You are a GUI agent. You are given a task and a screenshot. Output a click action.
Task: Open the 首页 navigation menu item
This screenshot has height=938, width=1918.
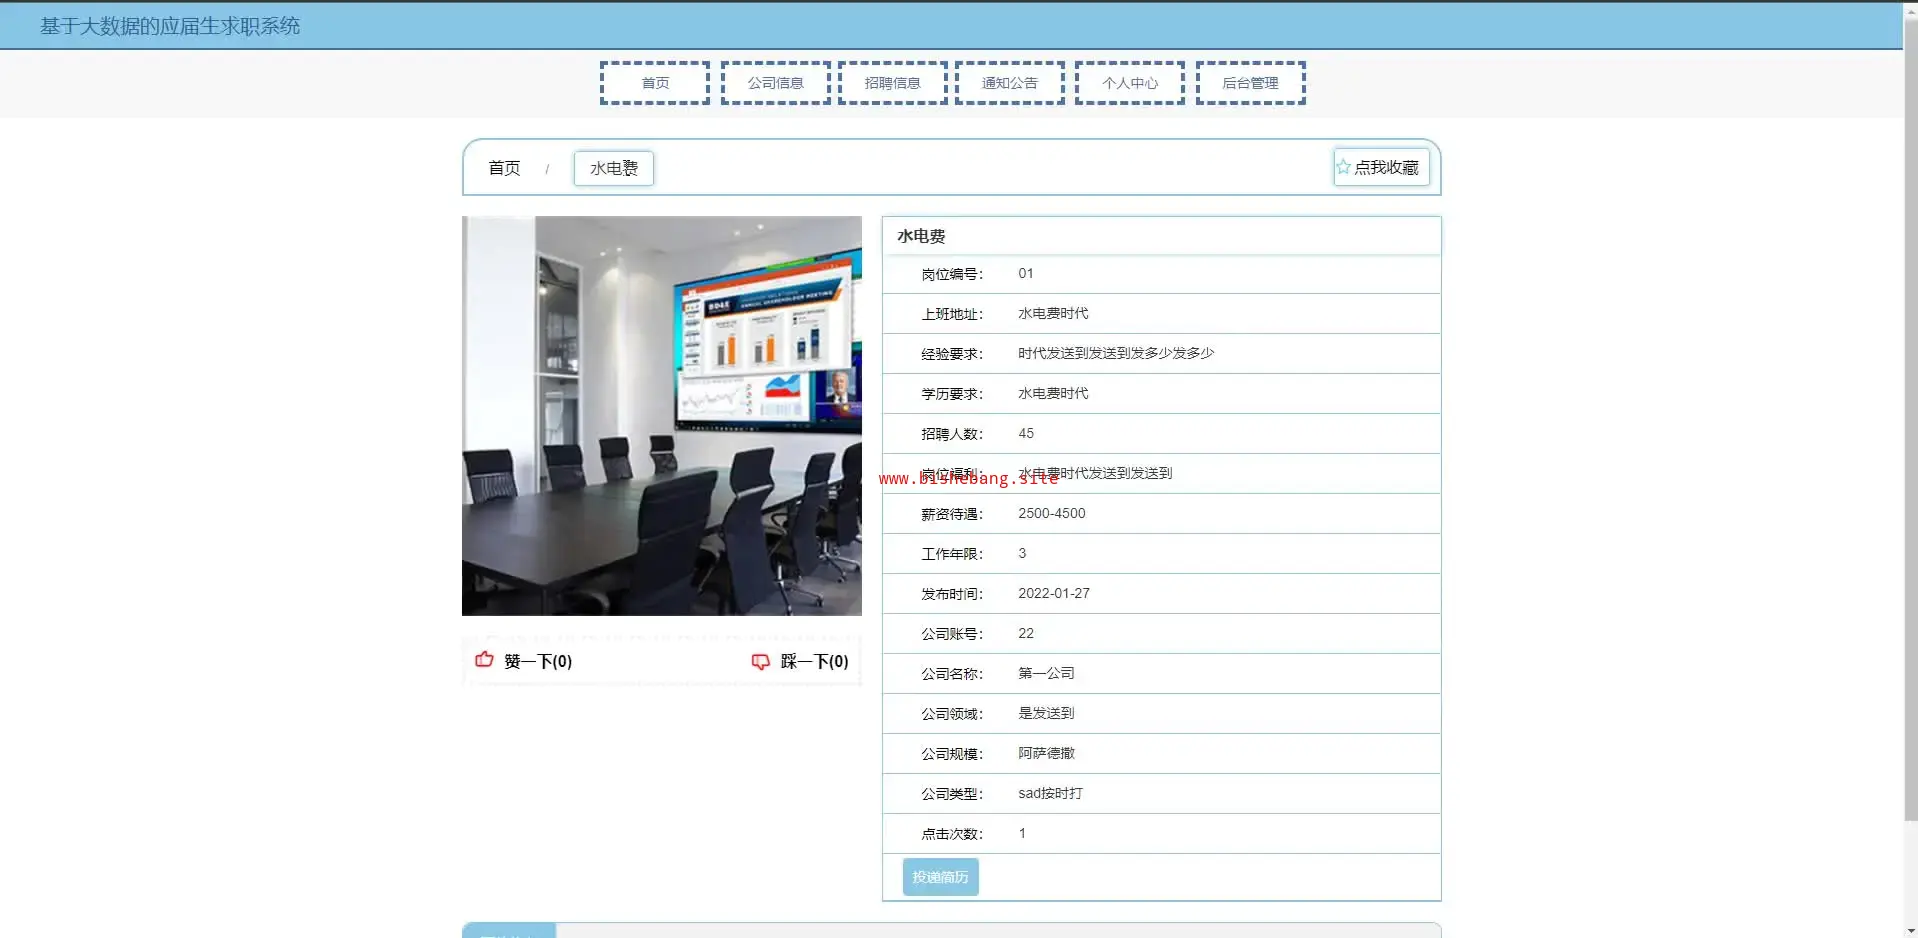point(655,83)
